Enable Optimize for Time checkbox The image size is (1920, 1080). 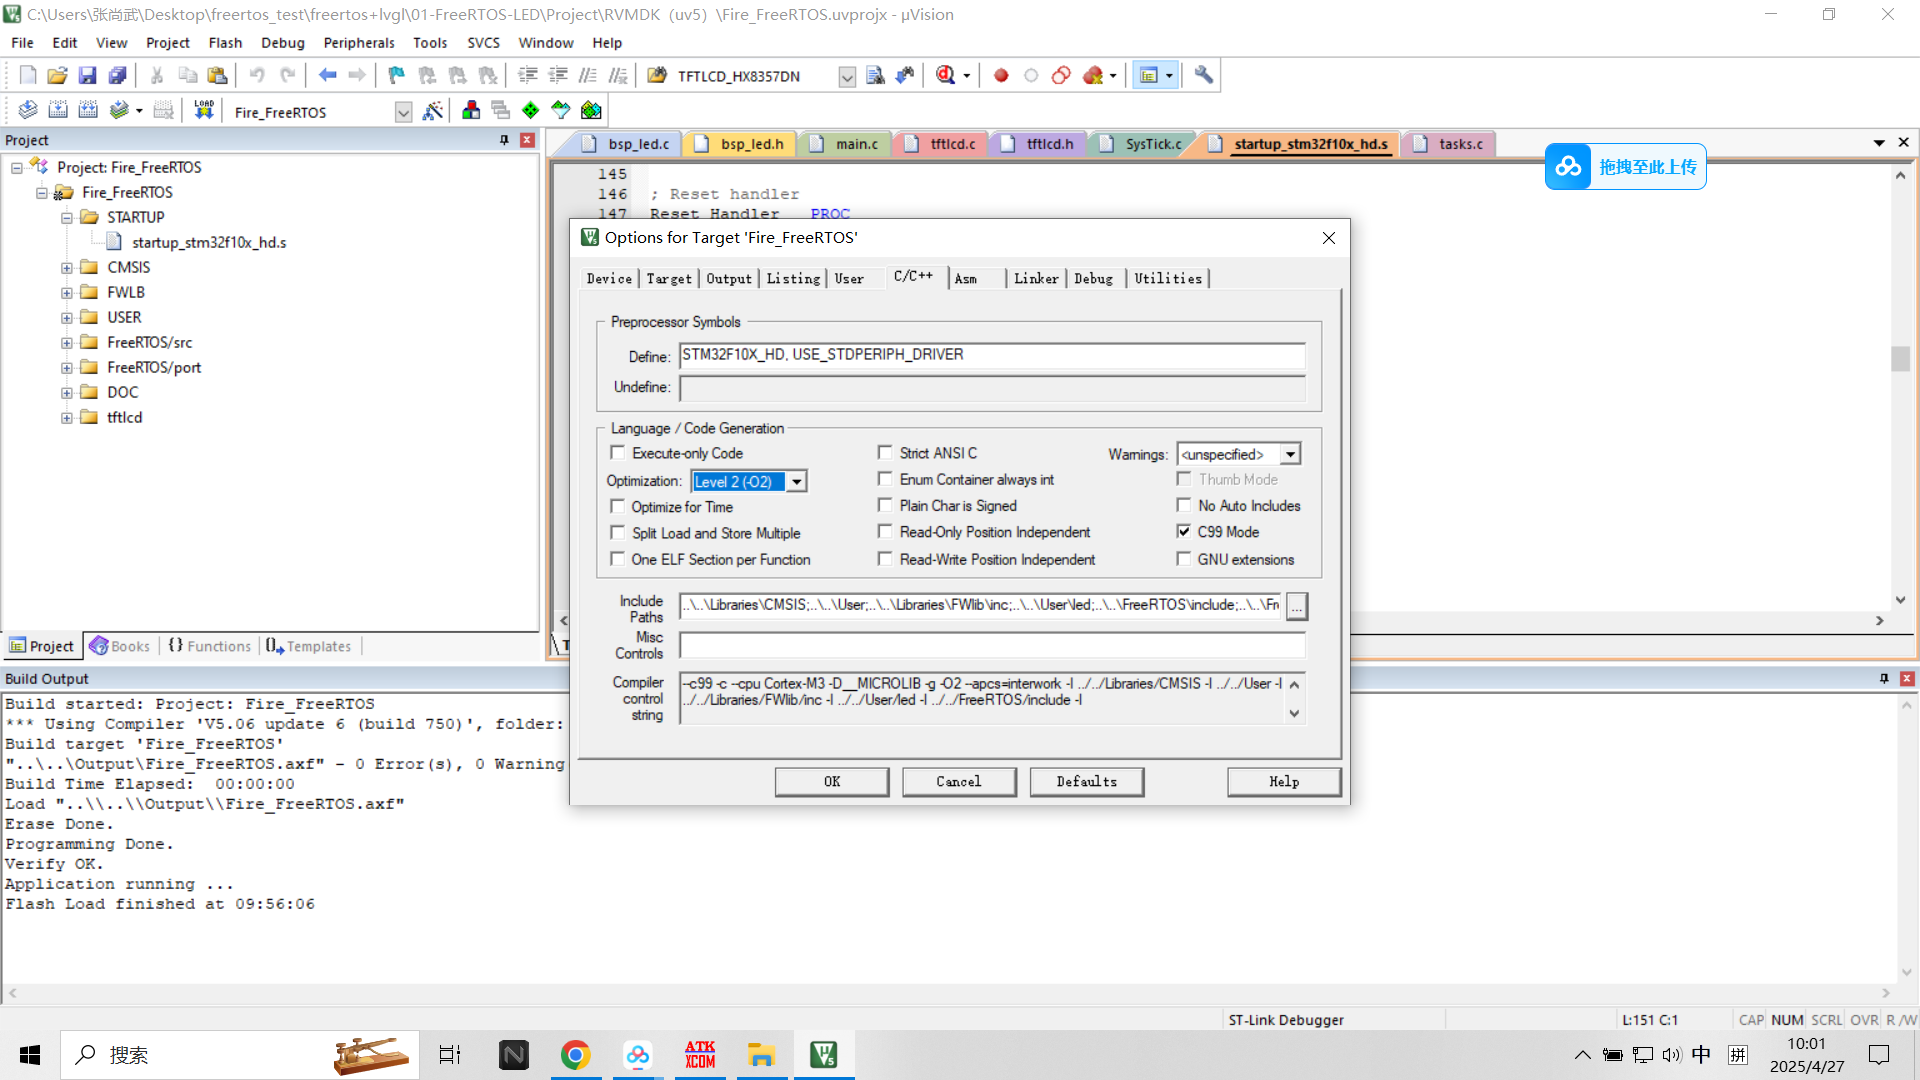coord(618,507)
